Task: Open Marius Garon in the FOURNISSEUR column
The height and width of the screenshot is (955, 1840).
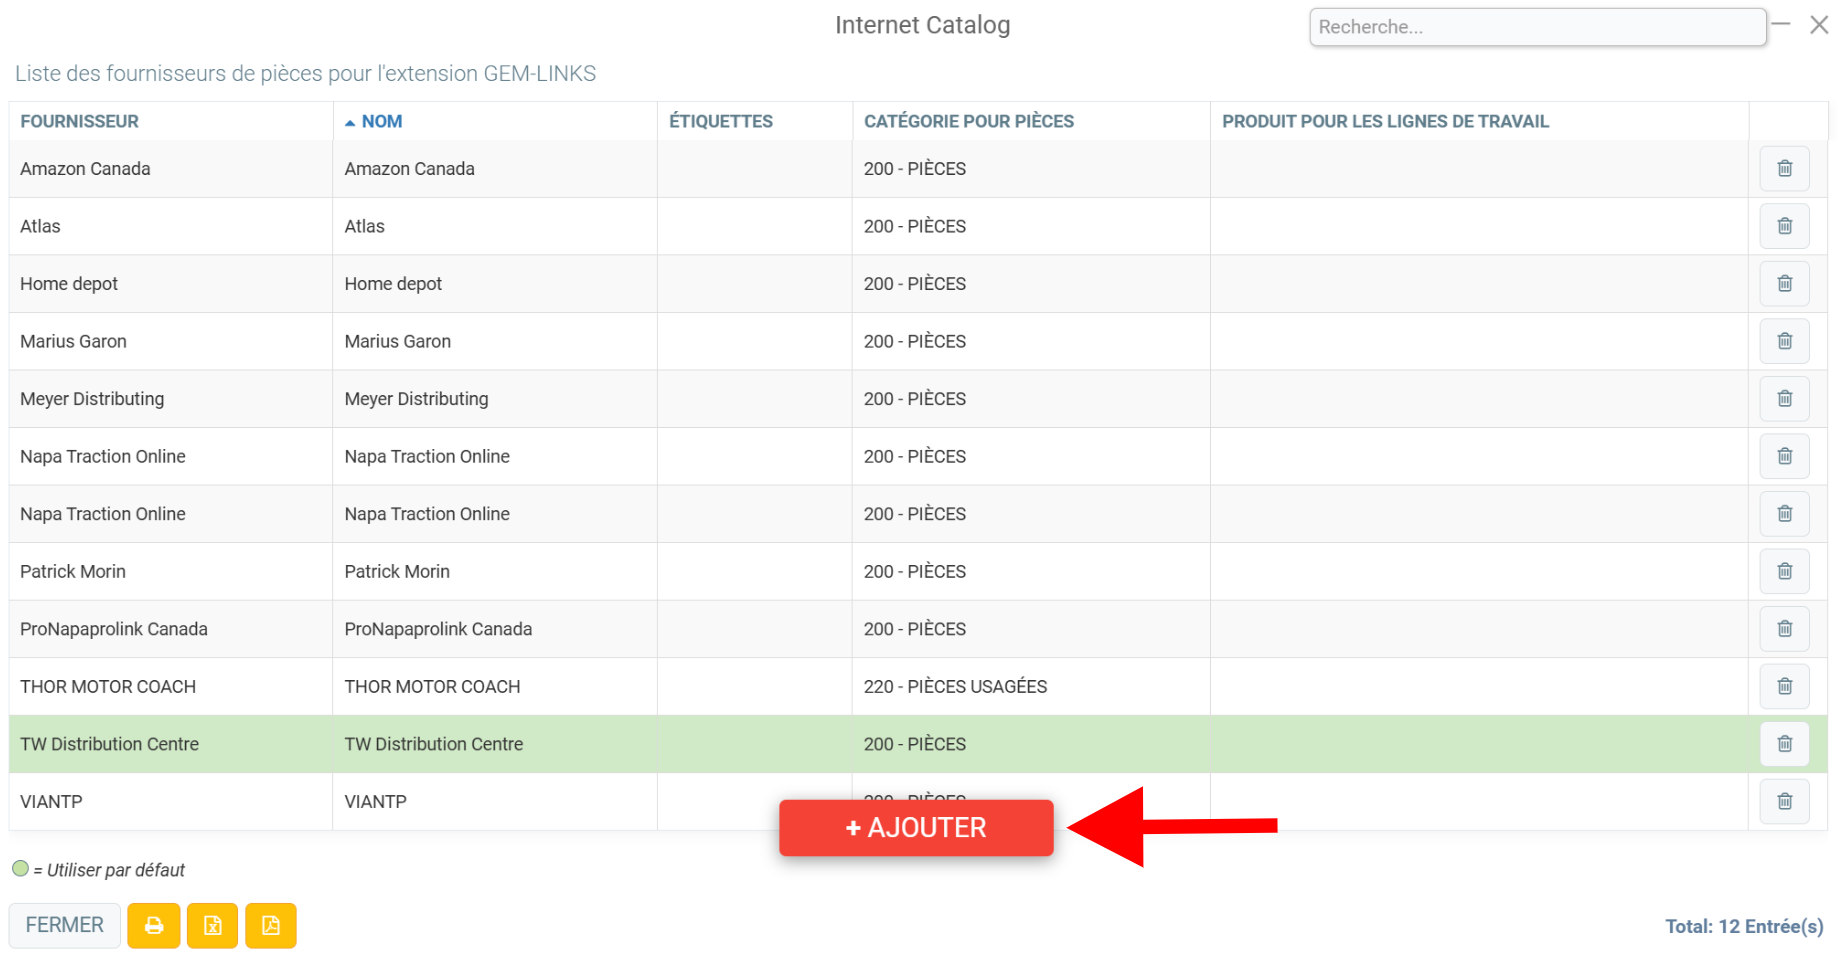Action: [x=73, y=341]
